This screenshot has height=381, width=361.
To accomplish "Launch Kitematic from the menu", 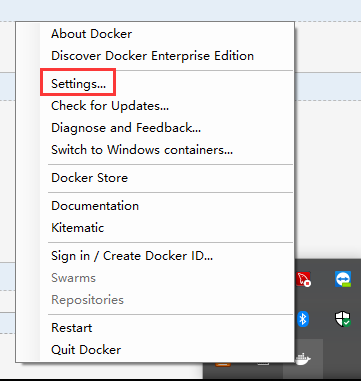I will (x=78, y=228).
